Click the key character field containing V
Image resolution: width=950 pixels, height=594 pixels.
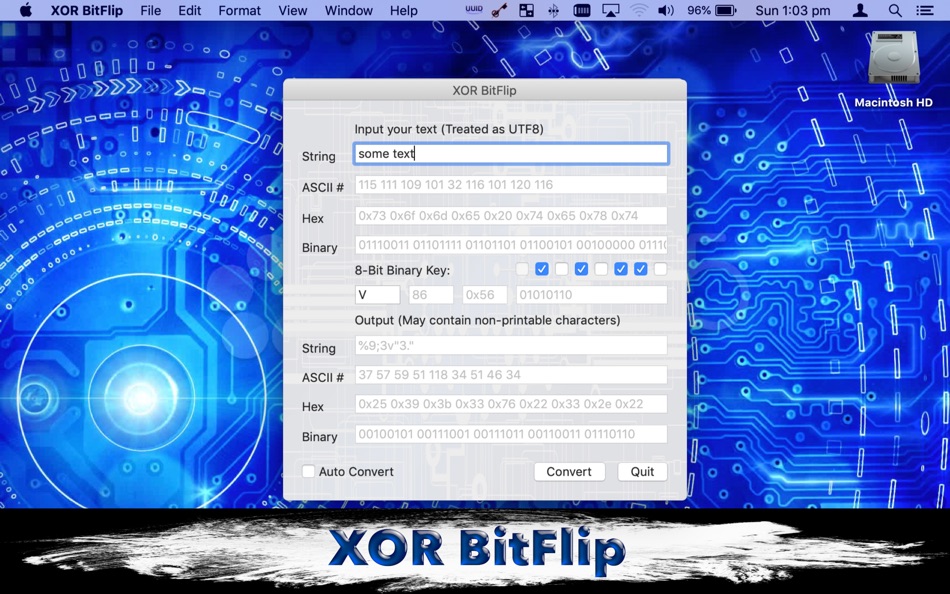377,295
